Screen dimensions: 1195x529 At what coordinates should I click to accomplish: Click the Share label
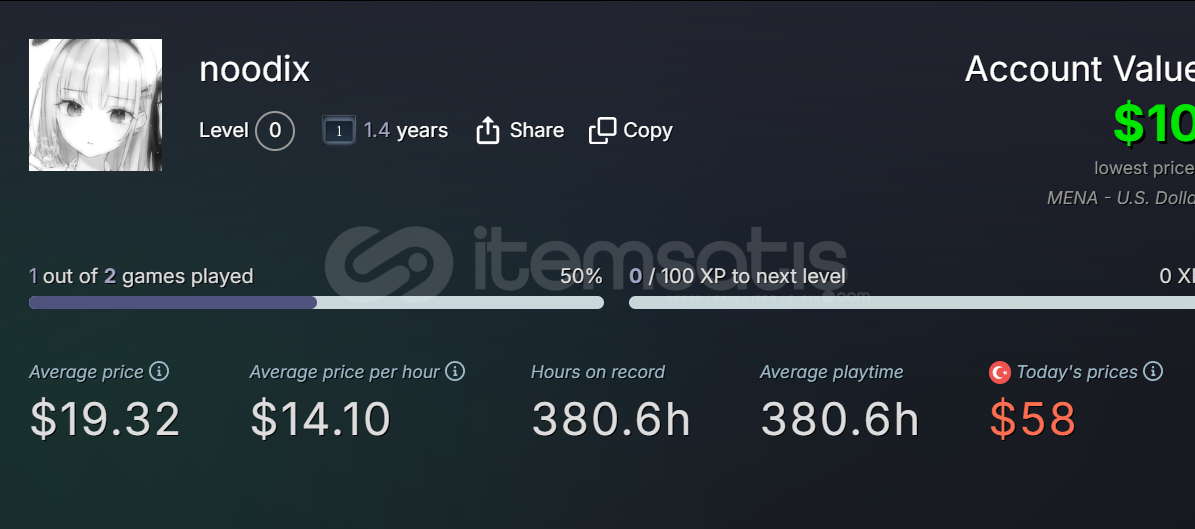pyautogui.click(x=537, y=130)
